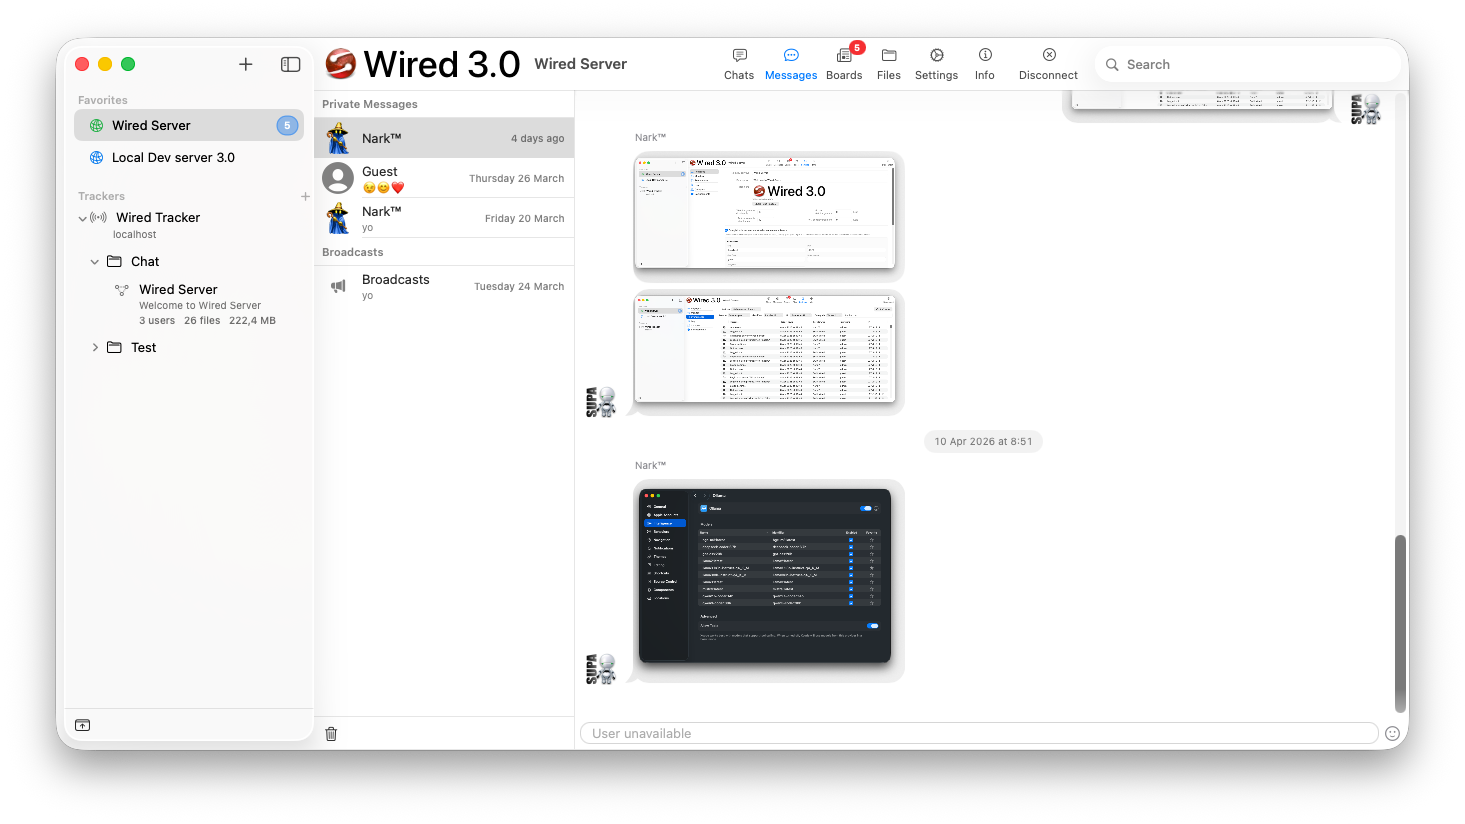Click the export box icon at sidebar bottom
The image size is (1465, 824).
tap(82, 725)
